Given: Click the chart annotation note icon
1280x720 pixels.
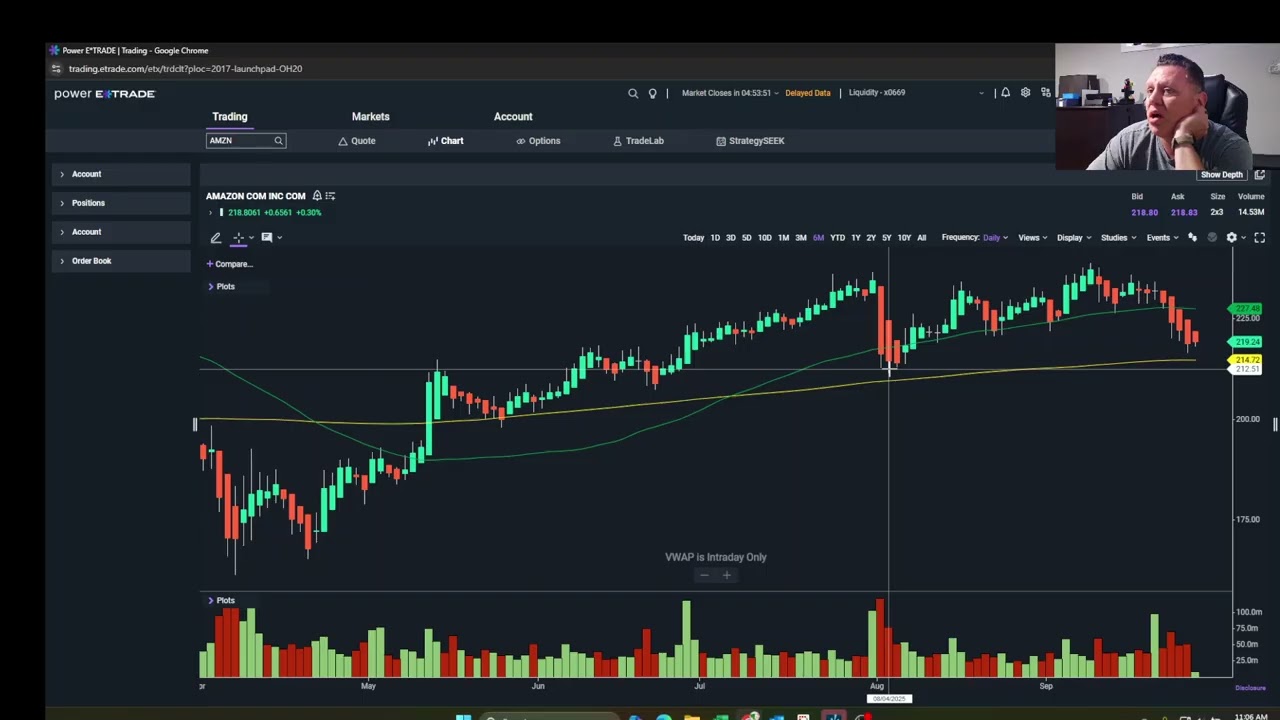Looking at the screenshot, I should (x=267, y=238).
